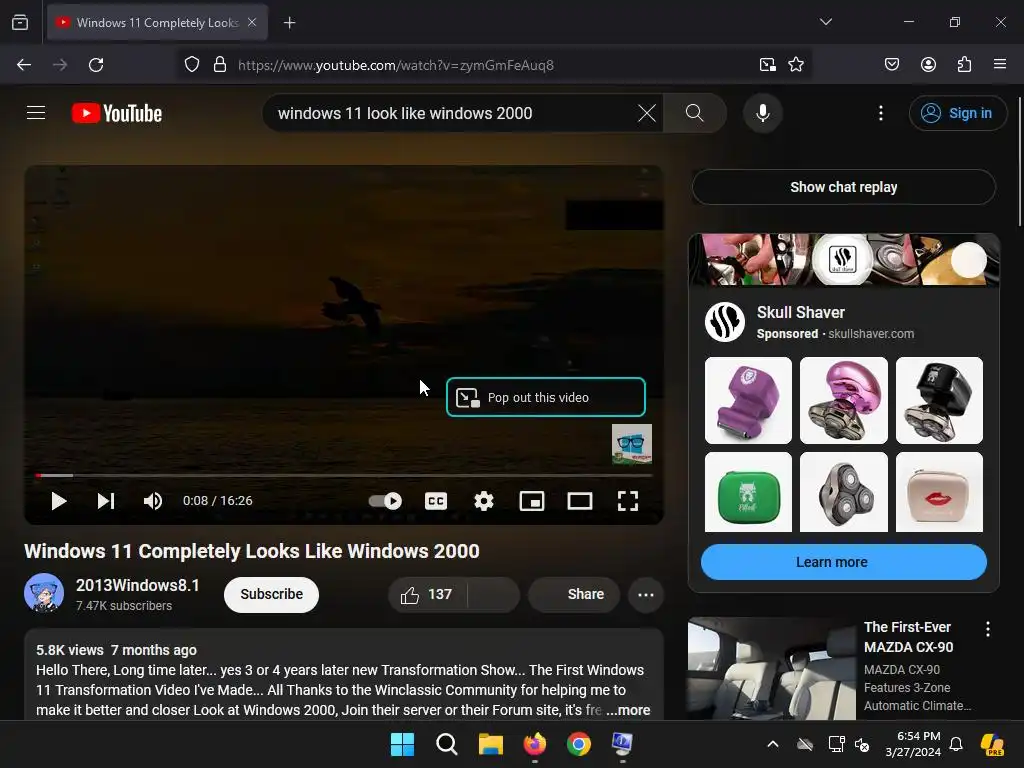Open Firefox application menu
Viewport: 1024px width, 768px height.
[x=1000, y=65]
